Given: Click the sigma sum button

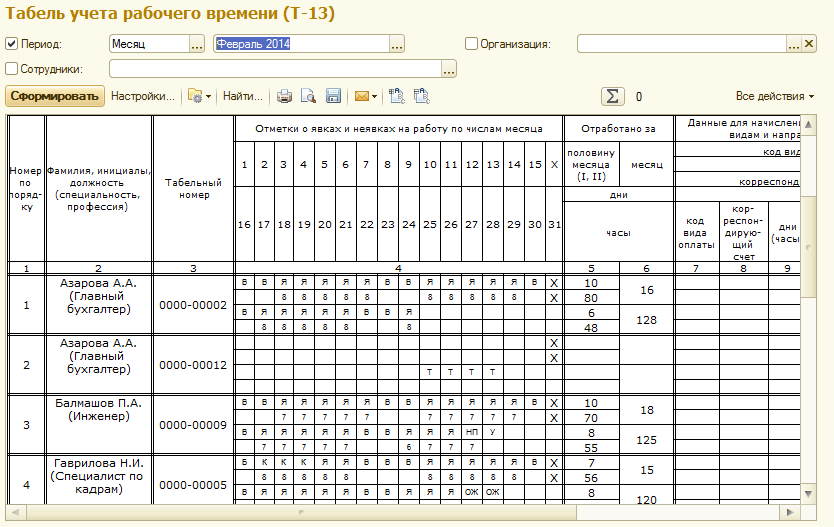Looking at the screenshot, I should coord(612,96).
